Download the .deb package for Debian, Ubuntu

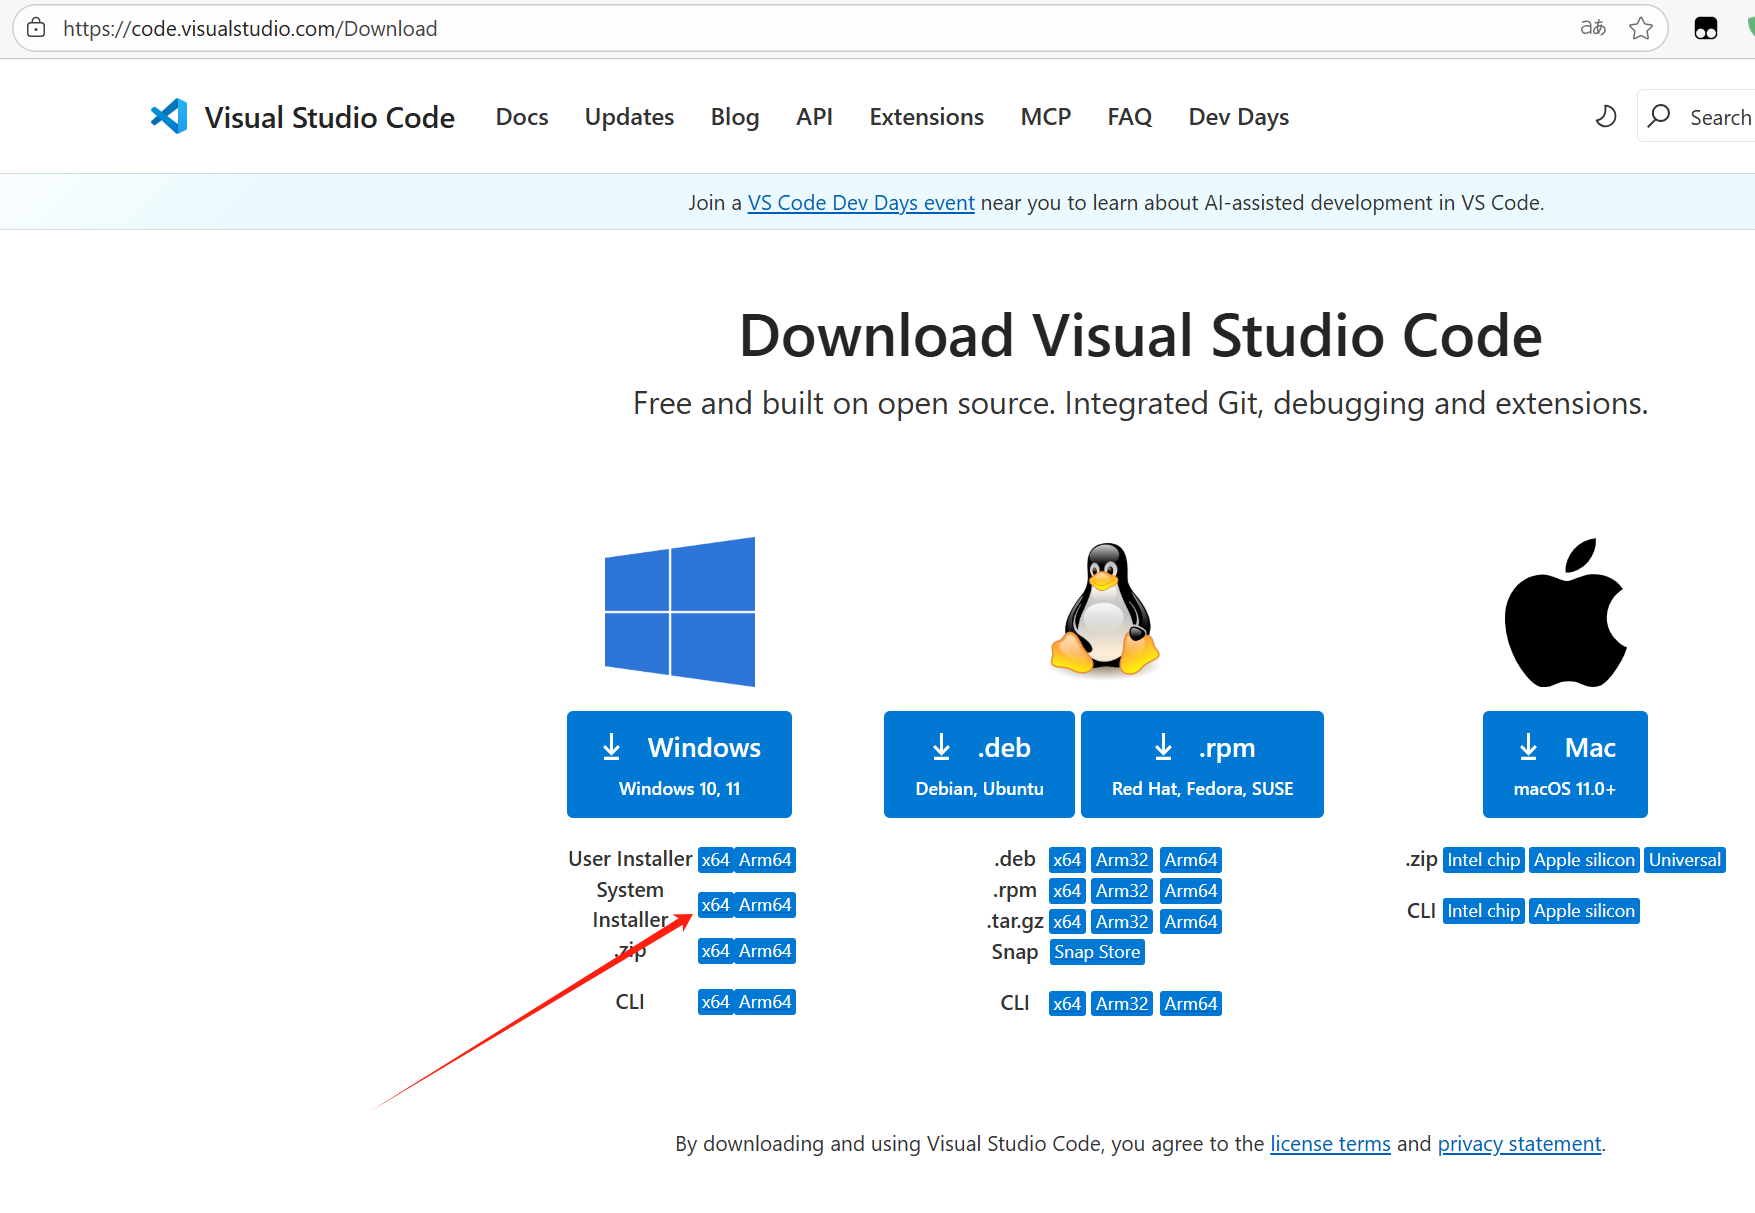point(979,765)
